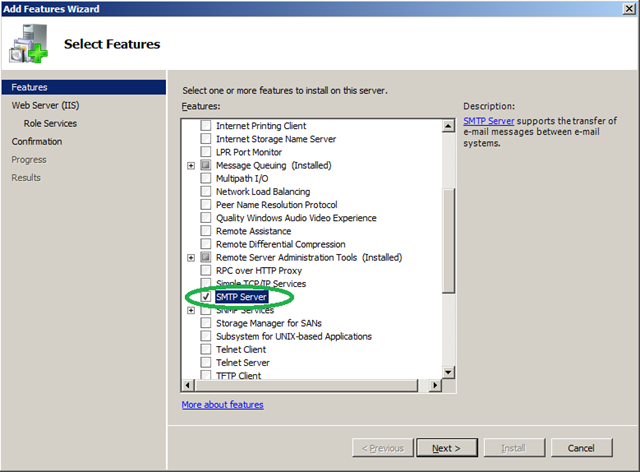The height and width of the screenshot is (472, 640).
Task: Check Internet Storage Name Server box
Action: [206, 138]
